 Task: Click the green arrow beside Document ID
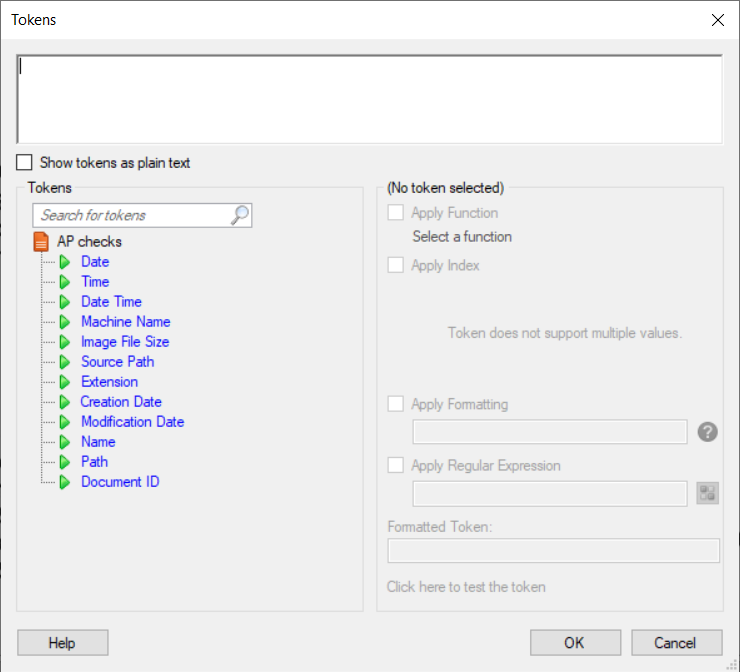click(65, 482)
